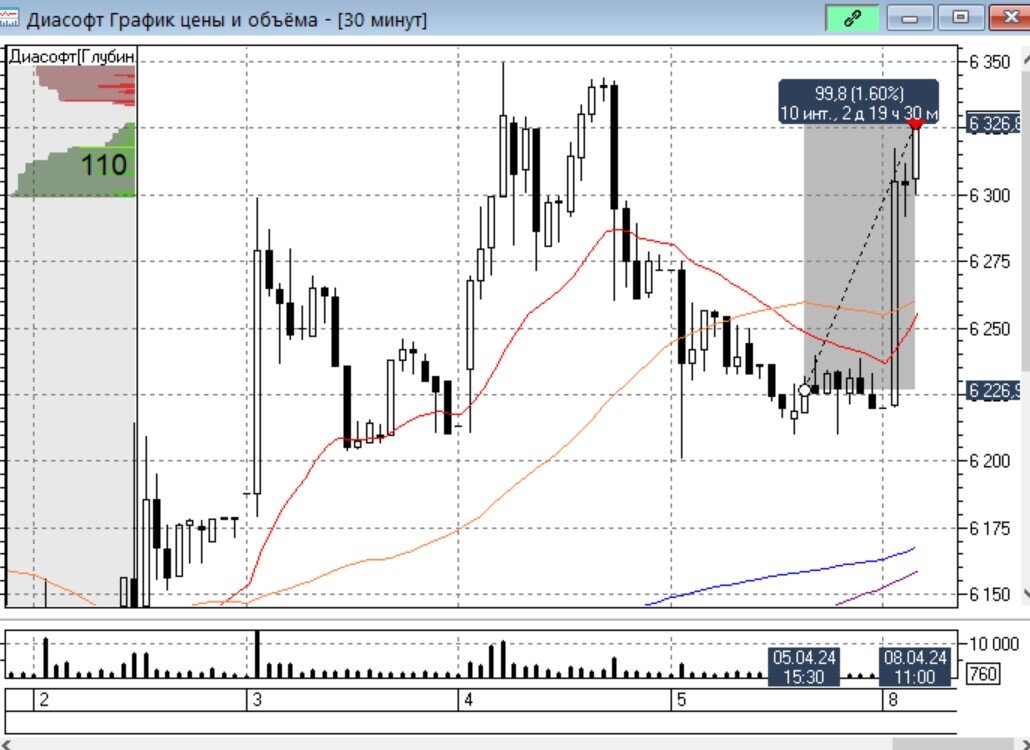This screenshot has height=750, width=1030.
Task: Click day 5 on the time axis
Action: 681,699
